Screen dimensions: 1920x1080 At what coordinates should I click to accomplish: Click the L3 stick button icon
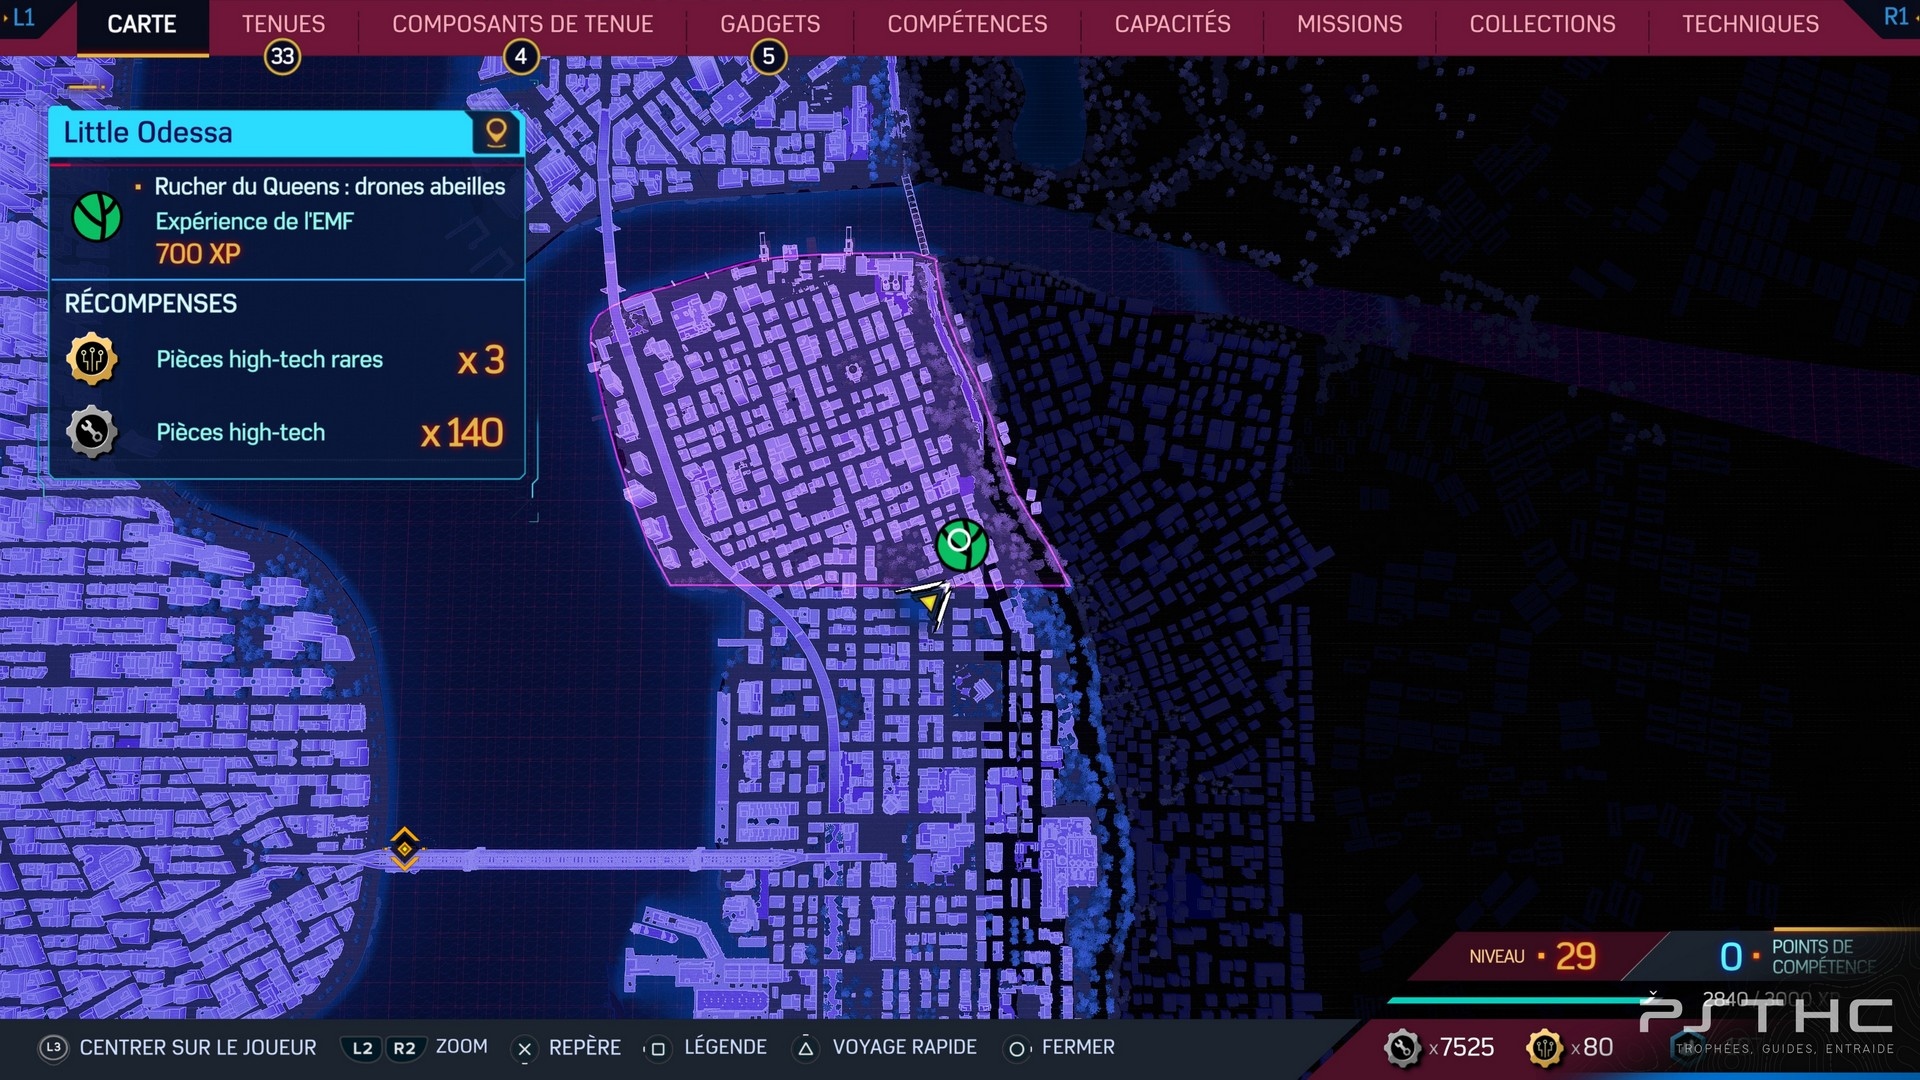(x=53, y=1048)
